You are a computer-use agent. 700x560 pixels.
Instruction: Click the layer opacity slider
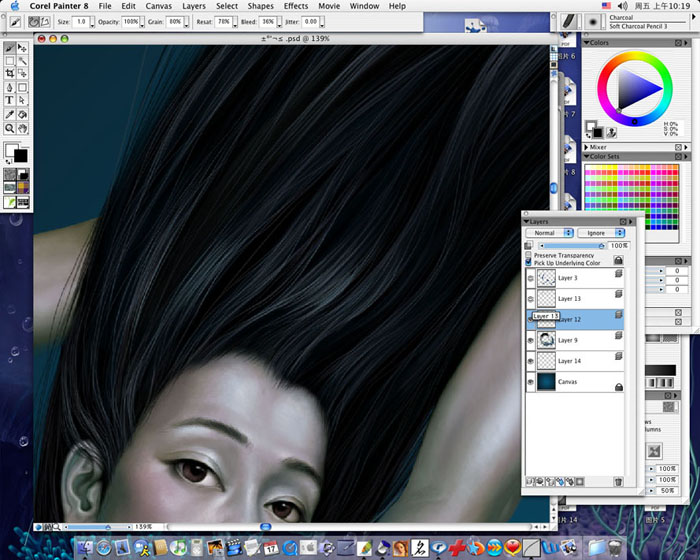(572, 246)
